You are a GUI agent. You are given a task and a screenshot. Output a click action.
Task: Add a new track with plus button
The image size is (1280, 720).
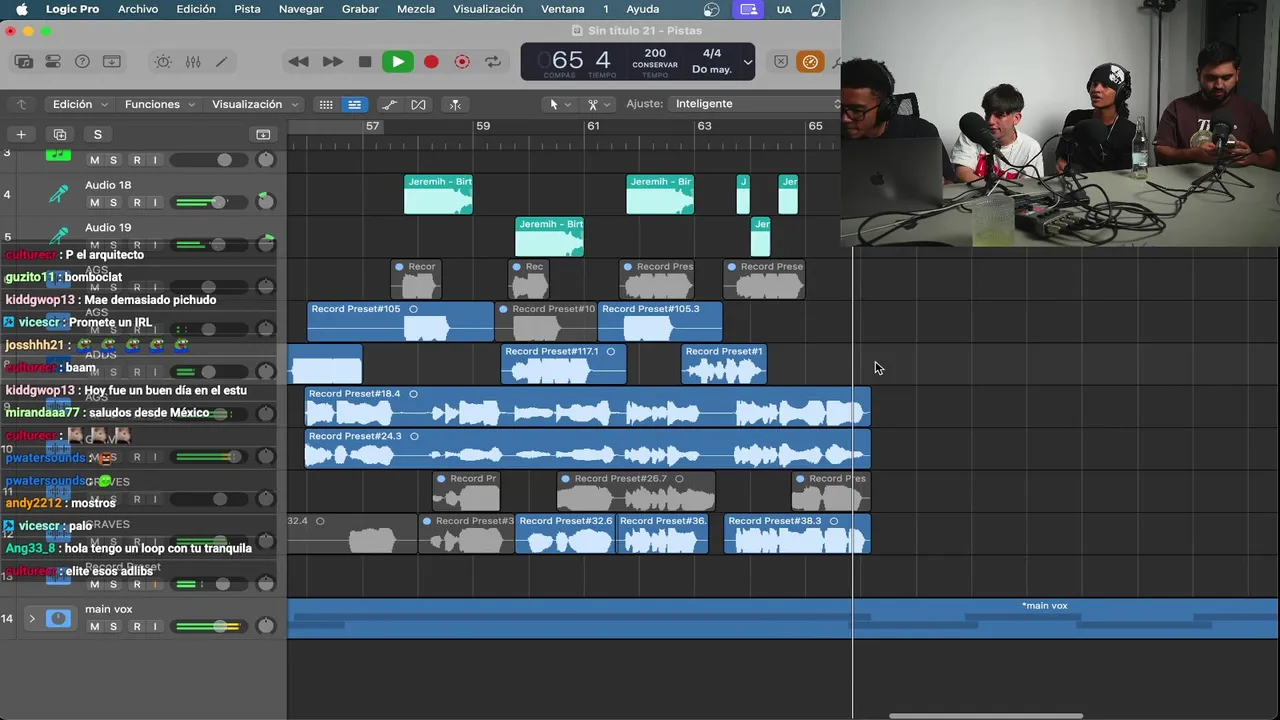pyautogui.click(x=20, y=134)
